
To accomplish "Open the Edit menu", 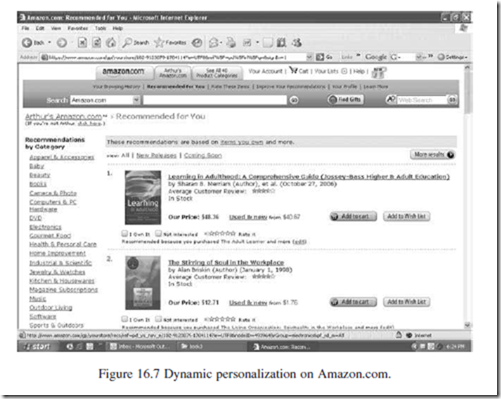I will click(x=40, y=28).
